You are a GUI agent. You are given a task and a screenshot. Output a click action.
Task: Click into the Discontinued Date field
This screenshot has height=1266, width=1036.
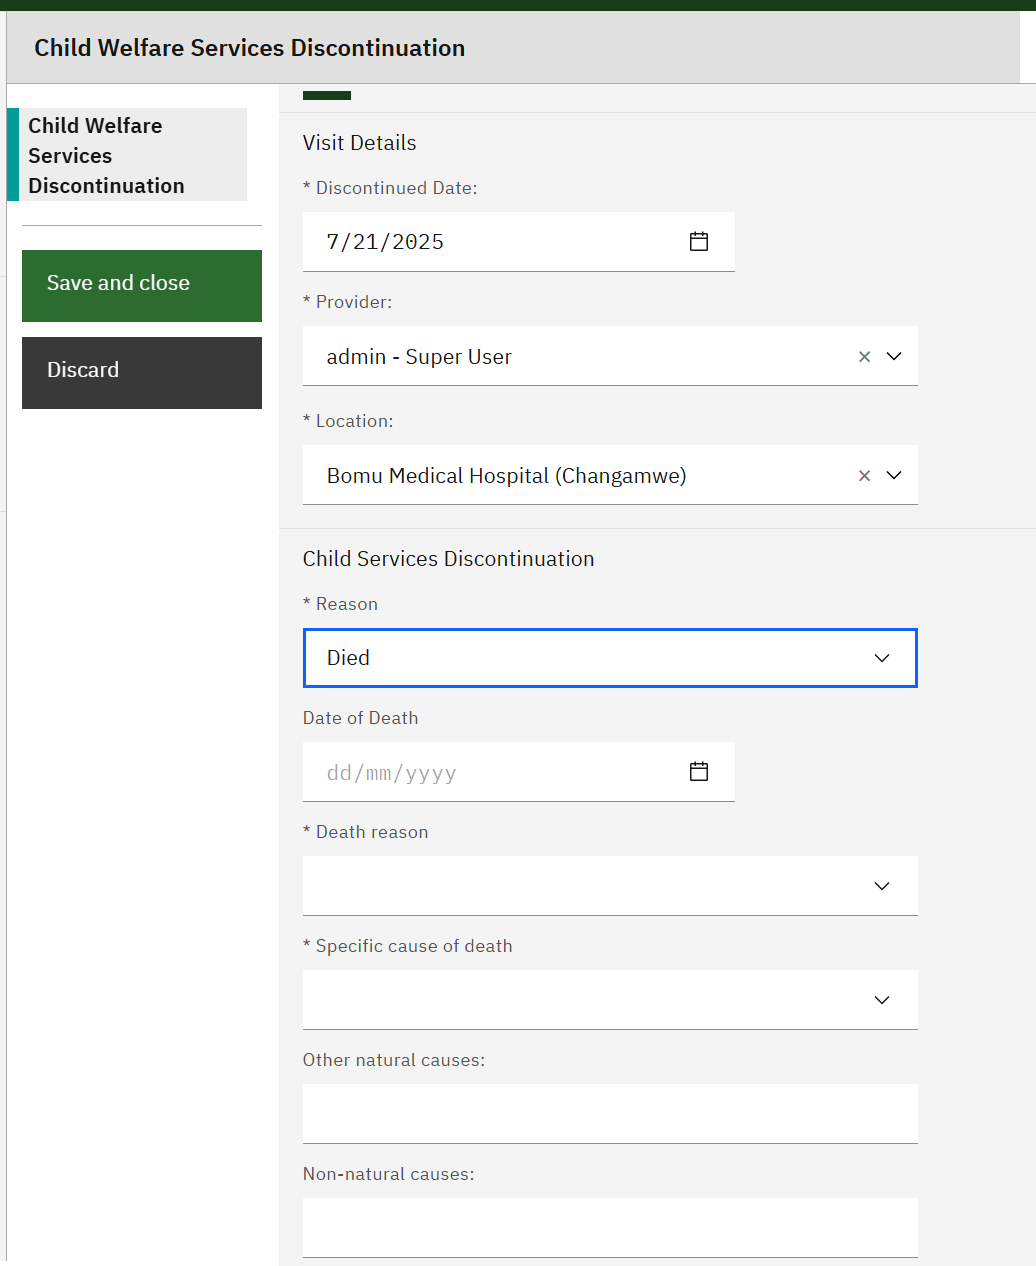(518, 241)
